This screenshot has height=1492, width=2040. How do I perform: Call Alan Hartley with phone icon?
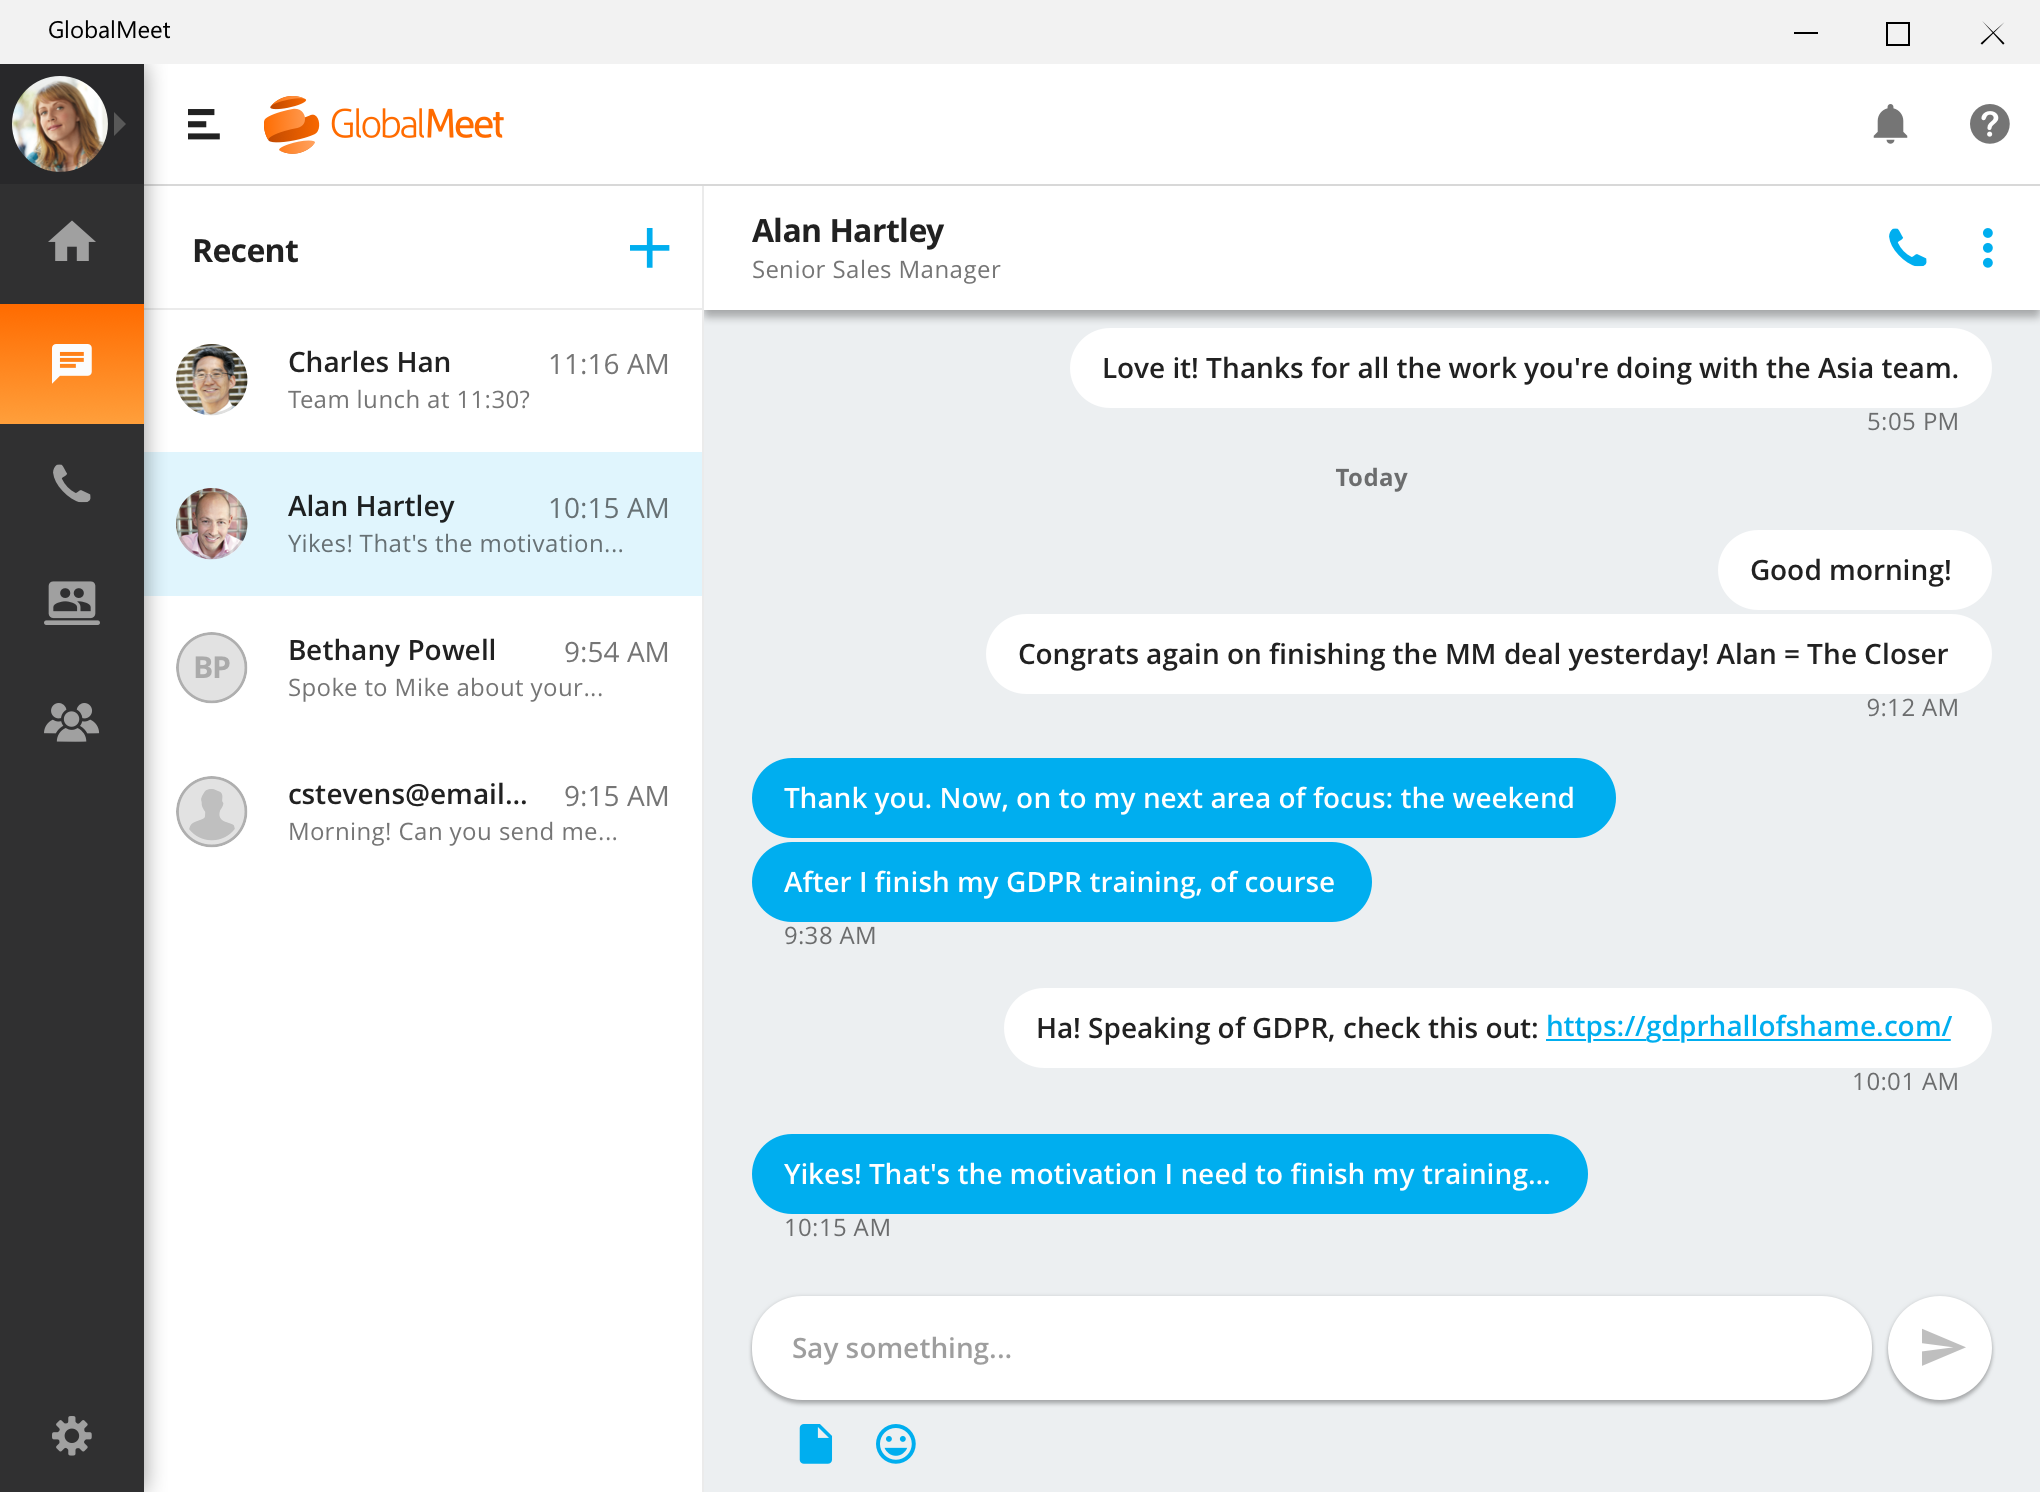(x=1907, y=248)
